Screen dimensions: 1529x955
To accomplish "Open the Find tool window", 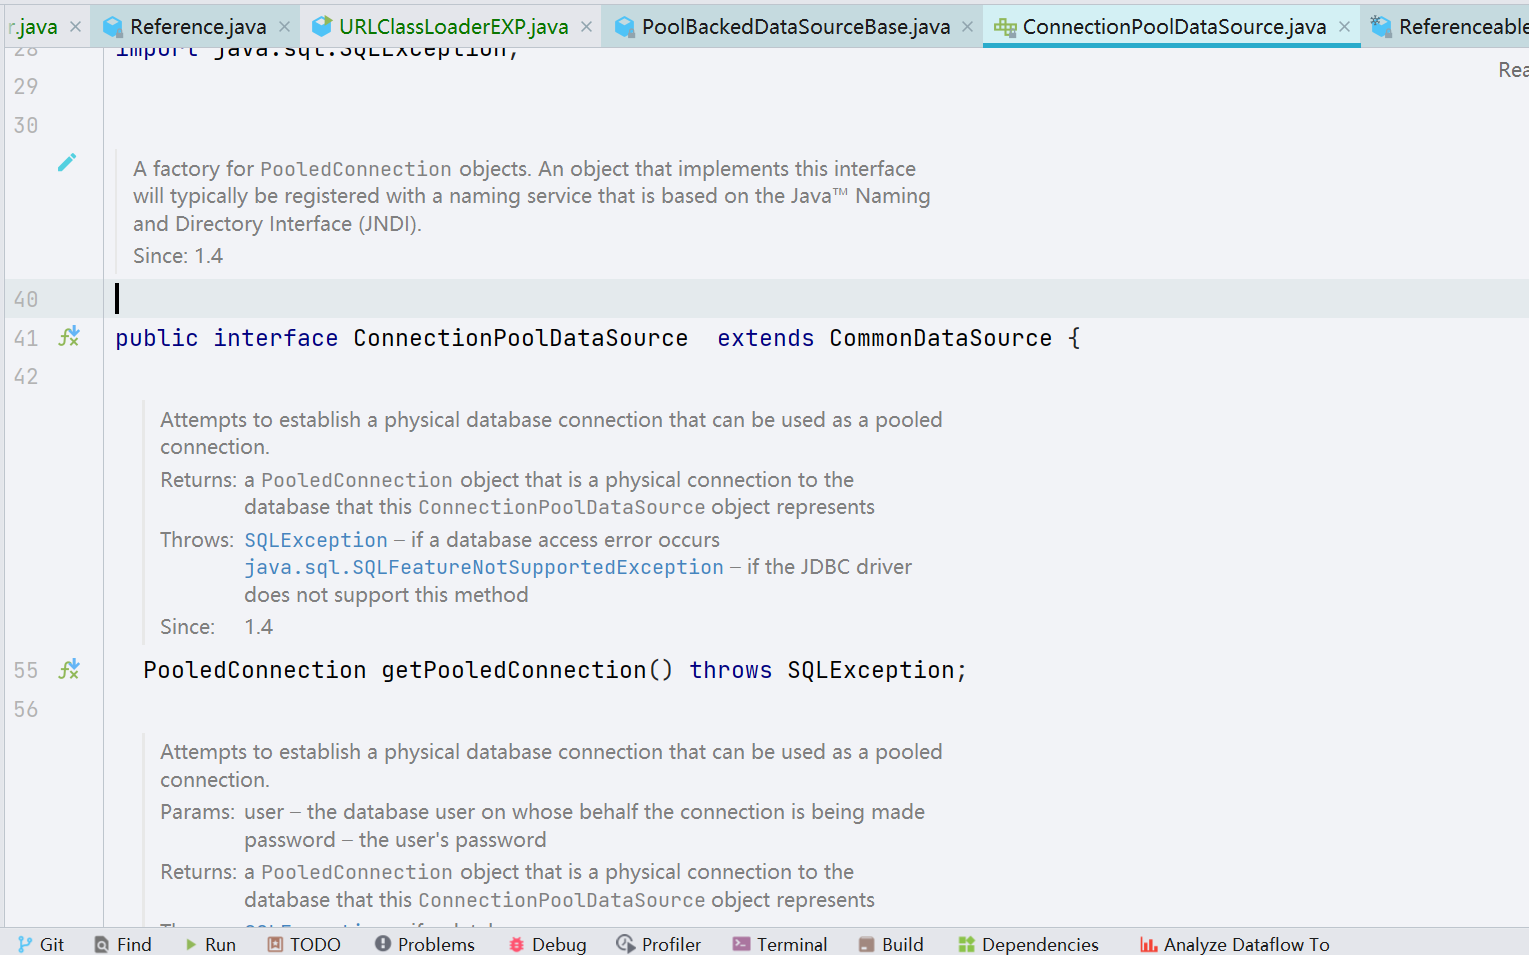I will coord(123,944).
